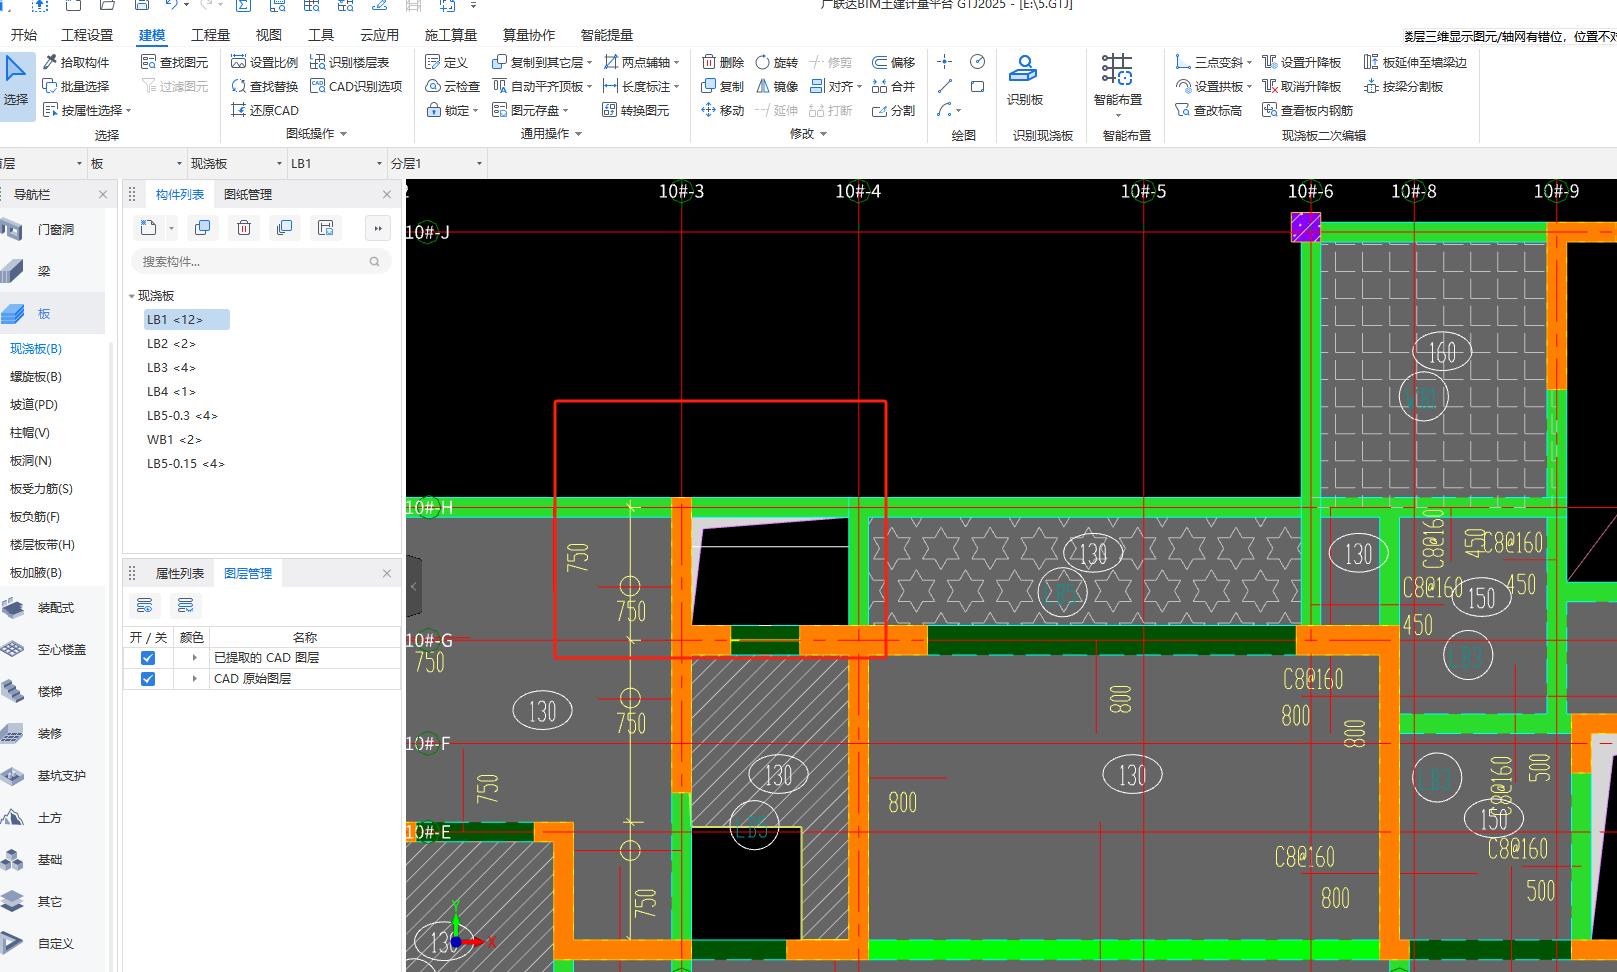The width and height of the screenshot is (1617, 972).
Task: Click the 旋转 rotate tool
Action: (777, 62)
